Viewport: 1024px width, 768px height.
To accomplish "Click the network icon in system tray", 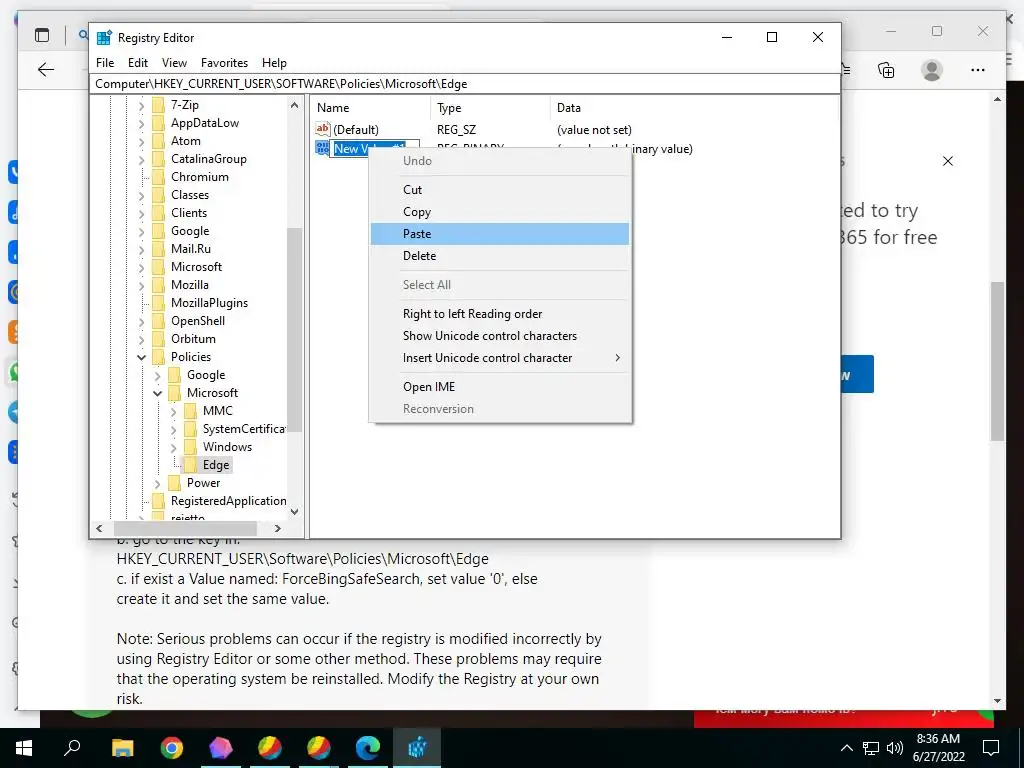I will tap(871, 748).
